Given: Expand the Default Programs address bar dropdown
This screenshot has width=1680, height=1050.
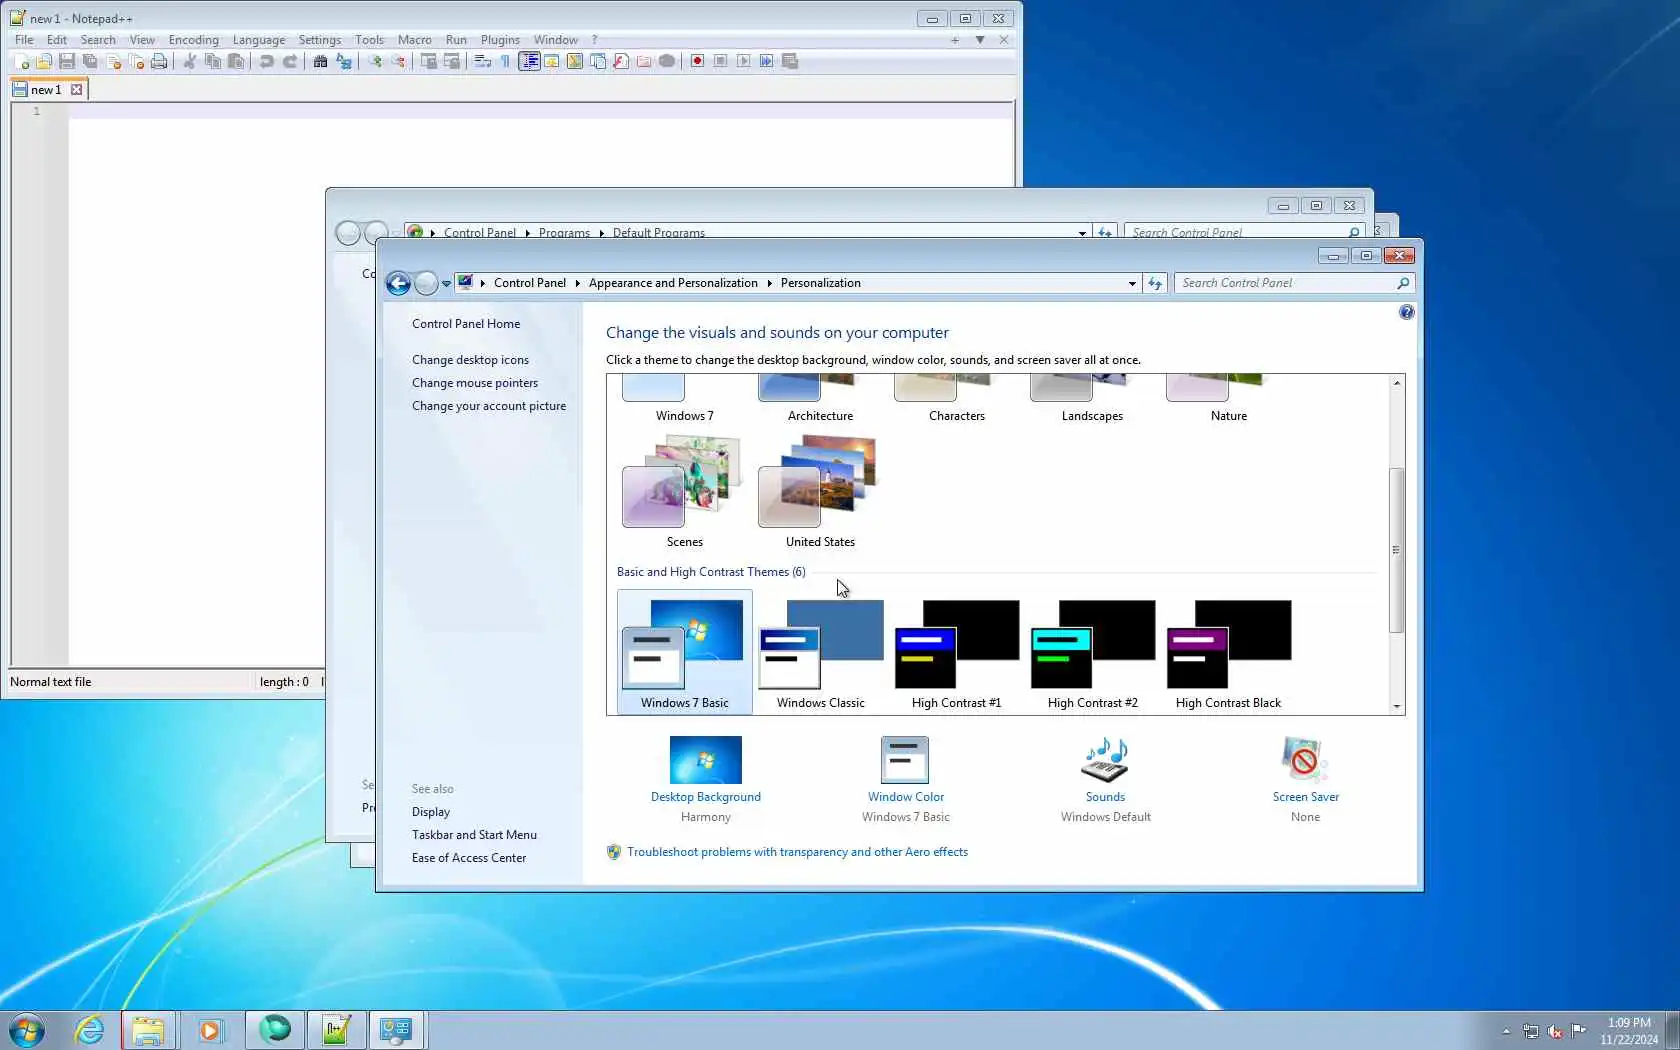Looking at the screenshot, I should (x=1082, y=233).
